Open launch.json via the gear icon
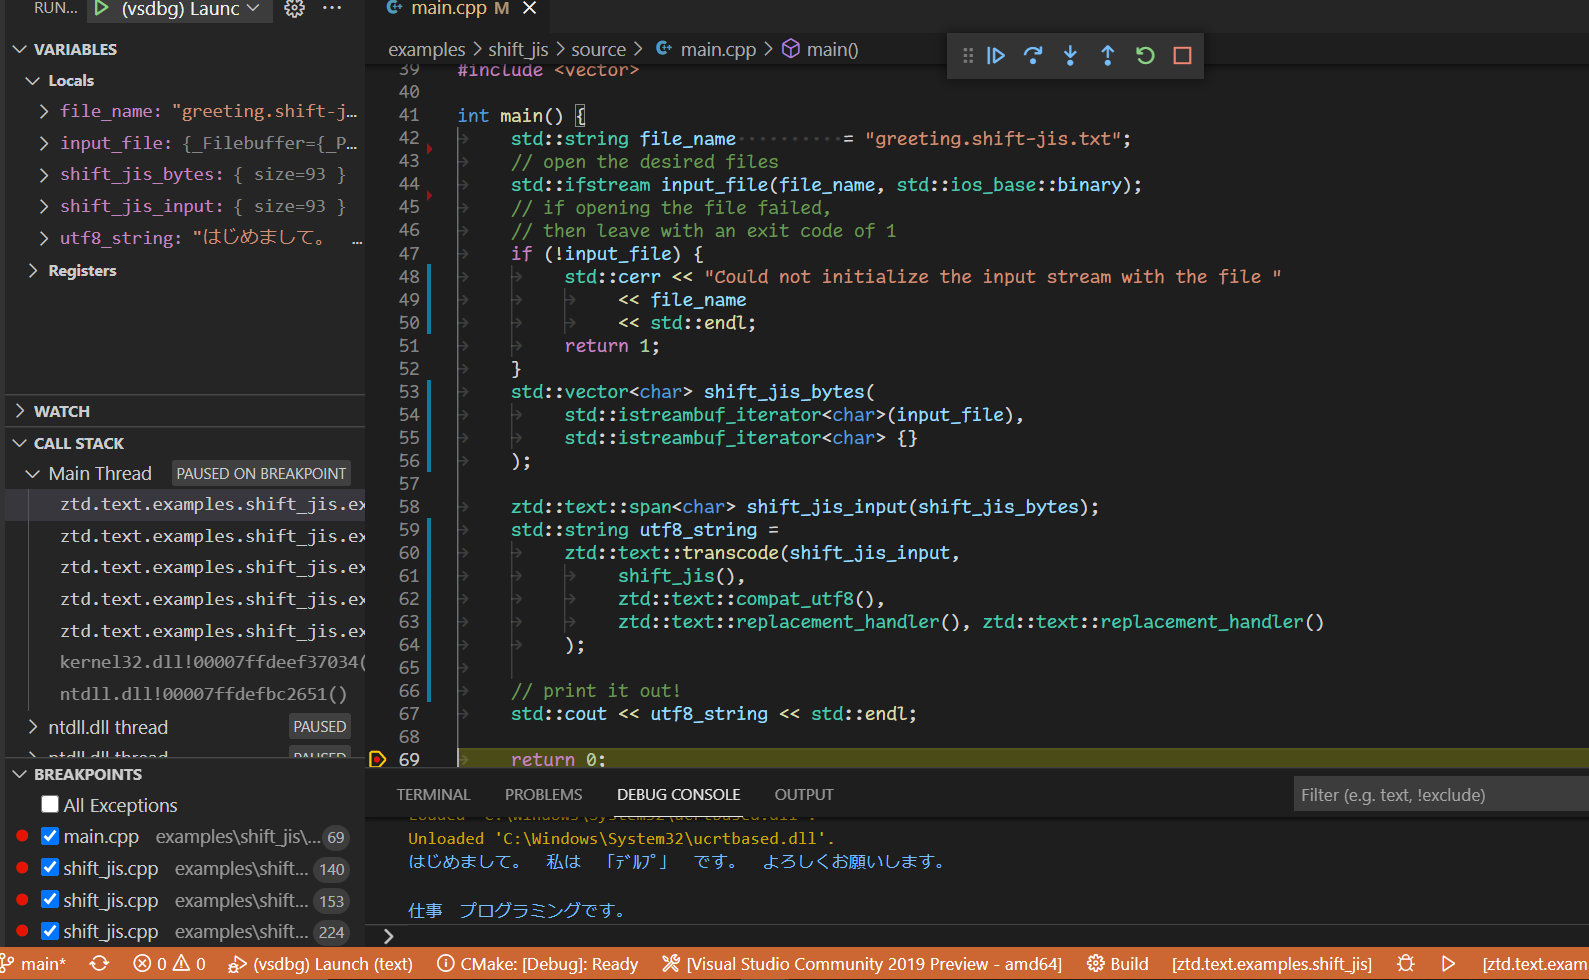The height and width of the screenshot is (980, 1589). coord(294,9)
